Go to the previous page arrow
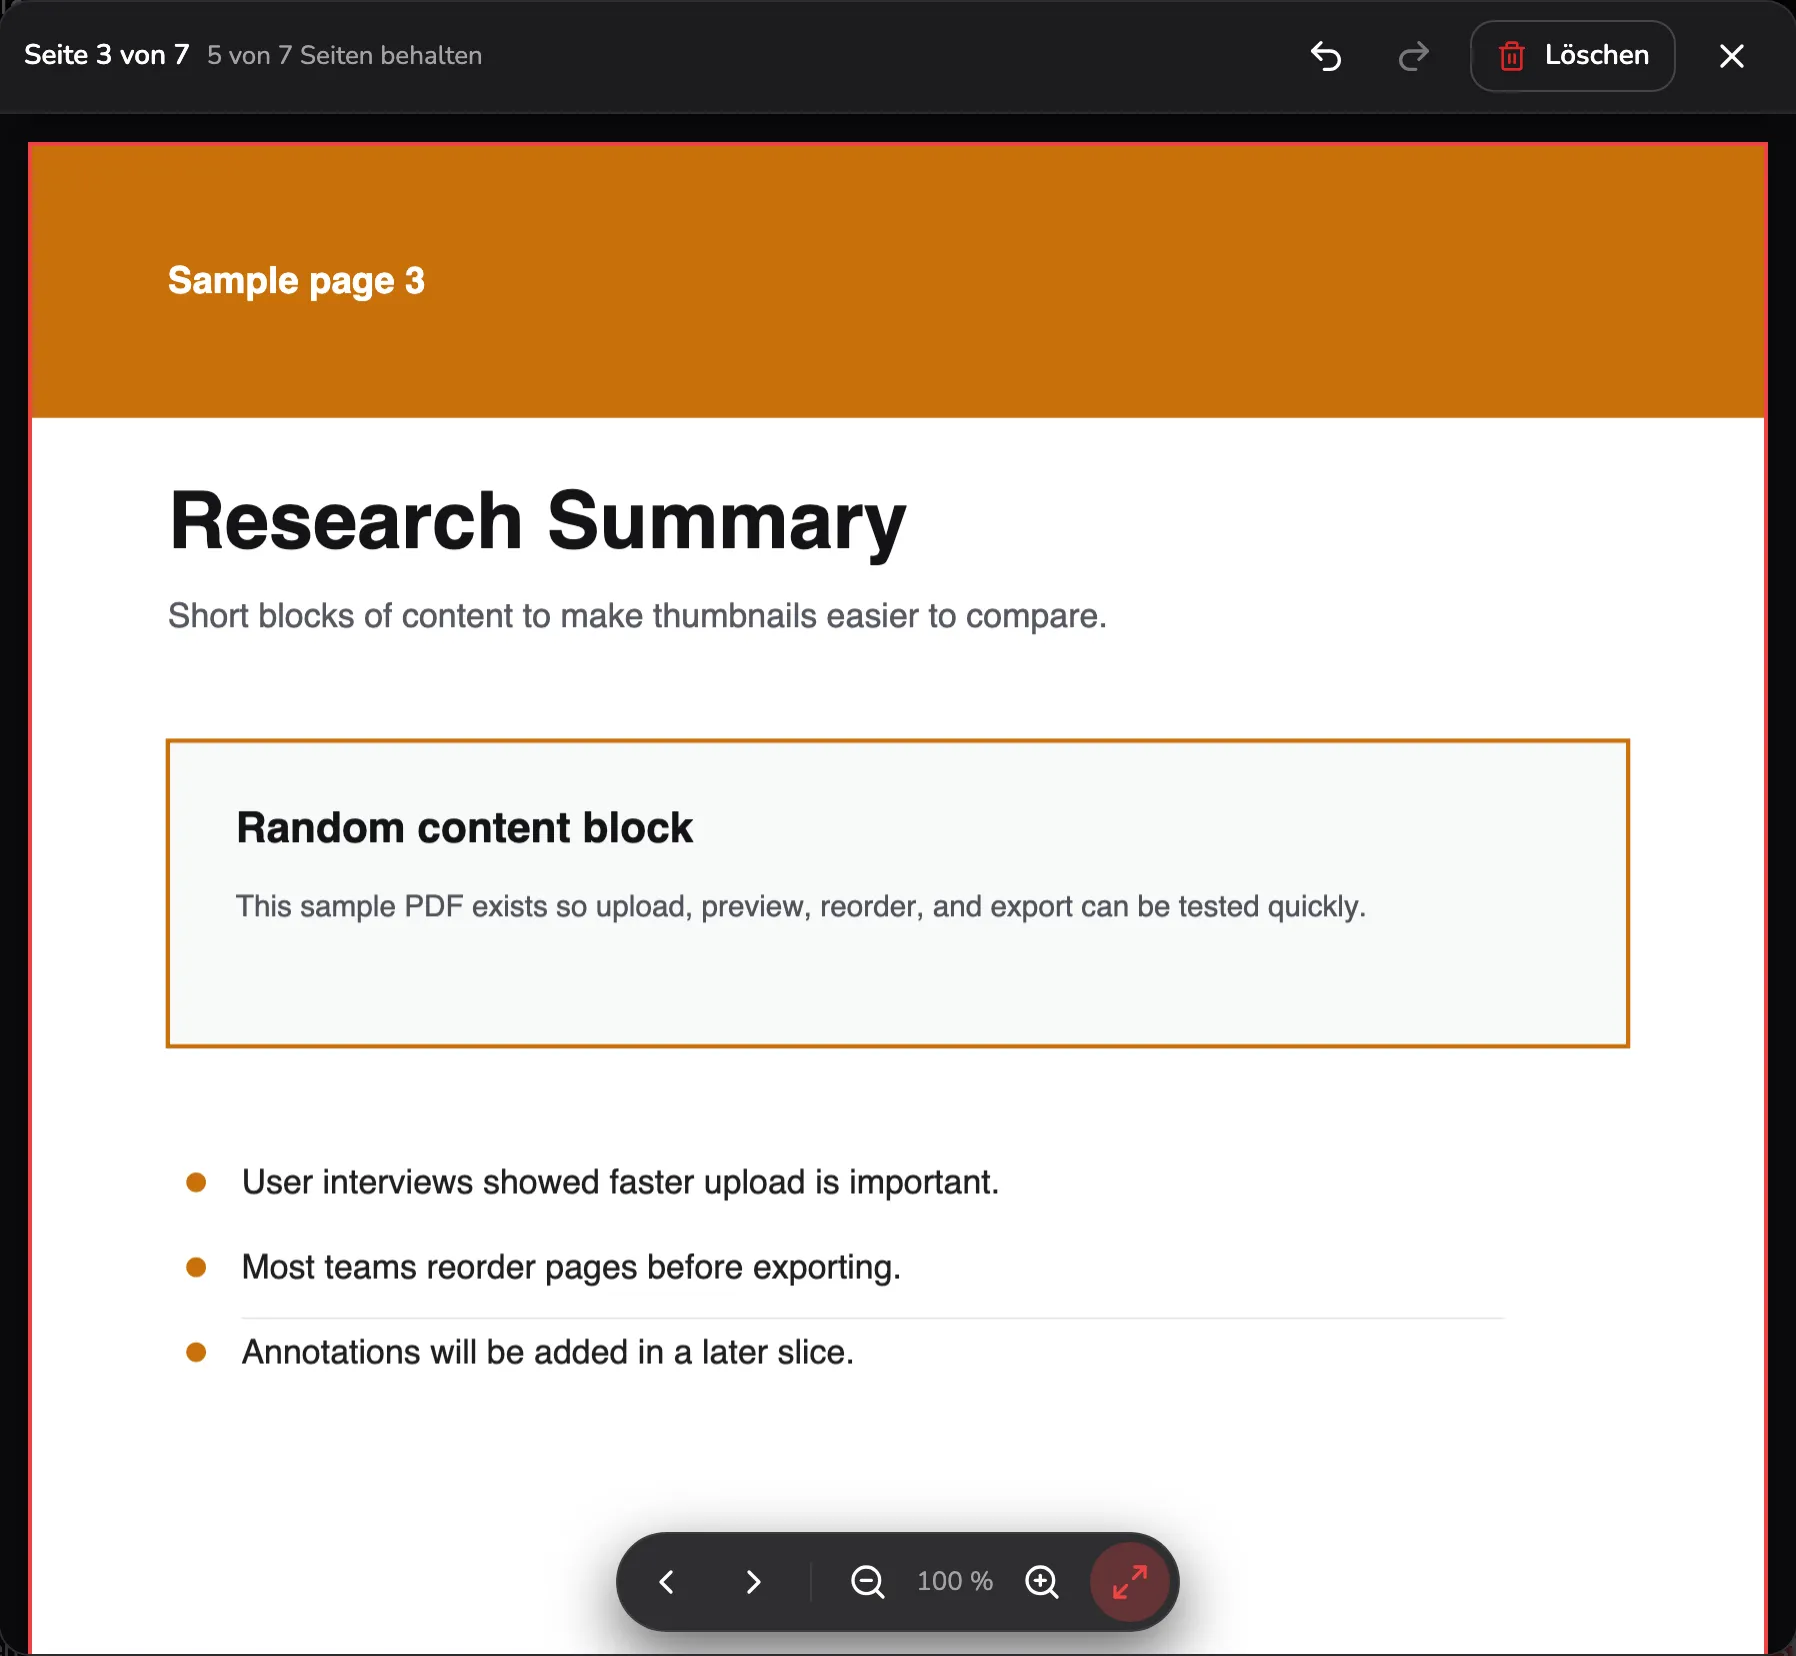Screen dimensions: 1796x1656 click(x=667, y=1581)
